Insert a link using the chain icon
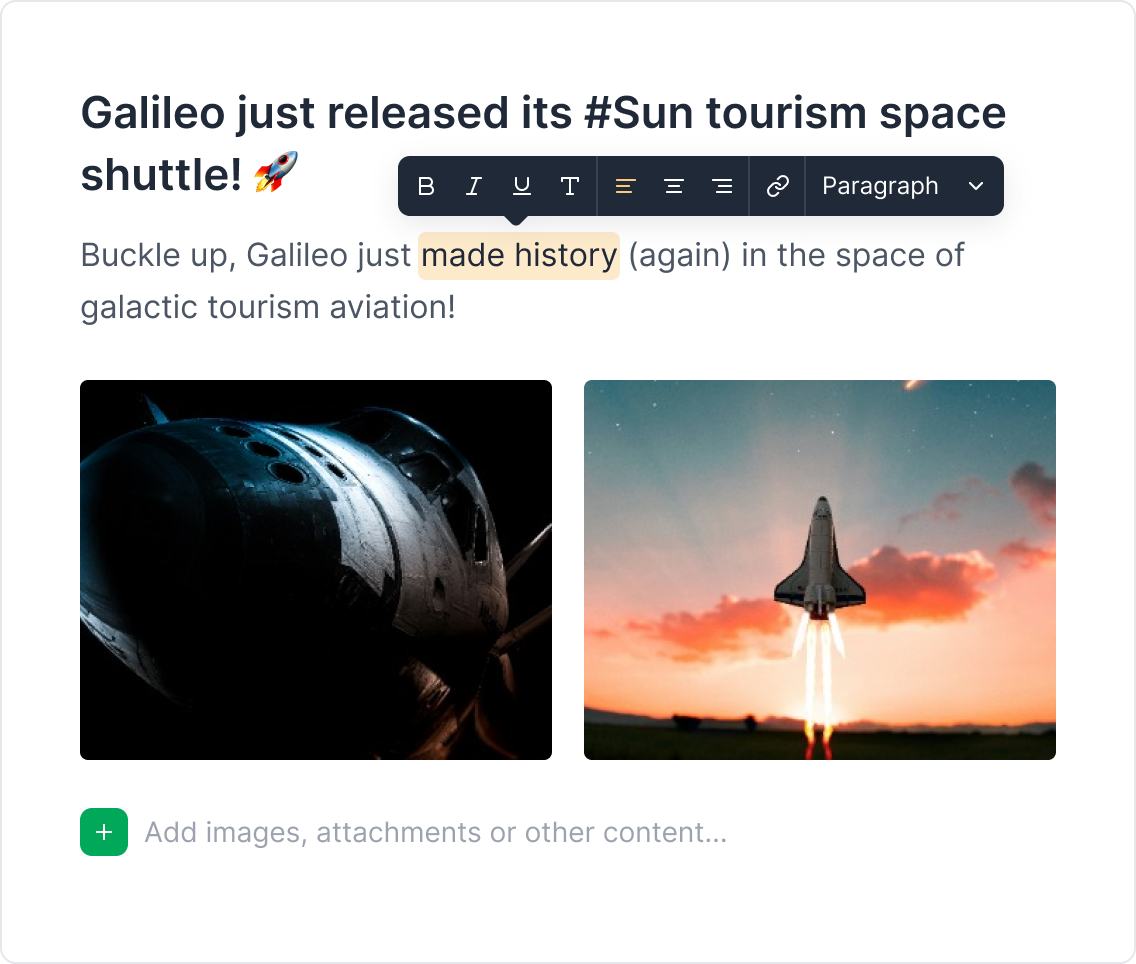Image resolution: width=1136 pixels, height=964 pixels. (777, 186)
